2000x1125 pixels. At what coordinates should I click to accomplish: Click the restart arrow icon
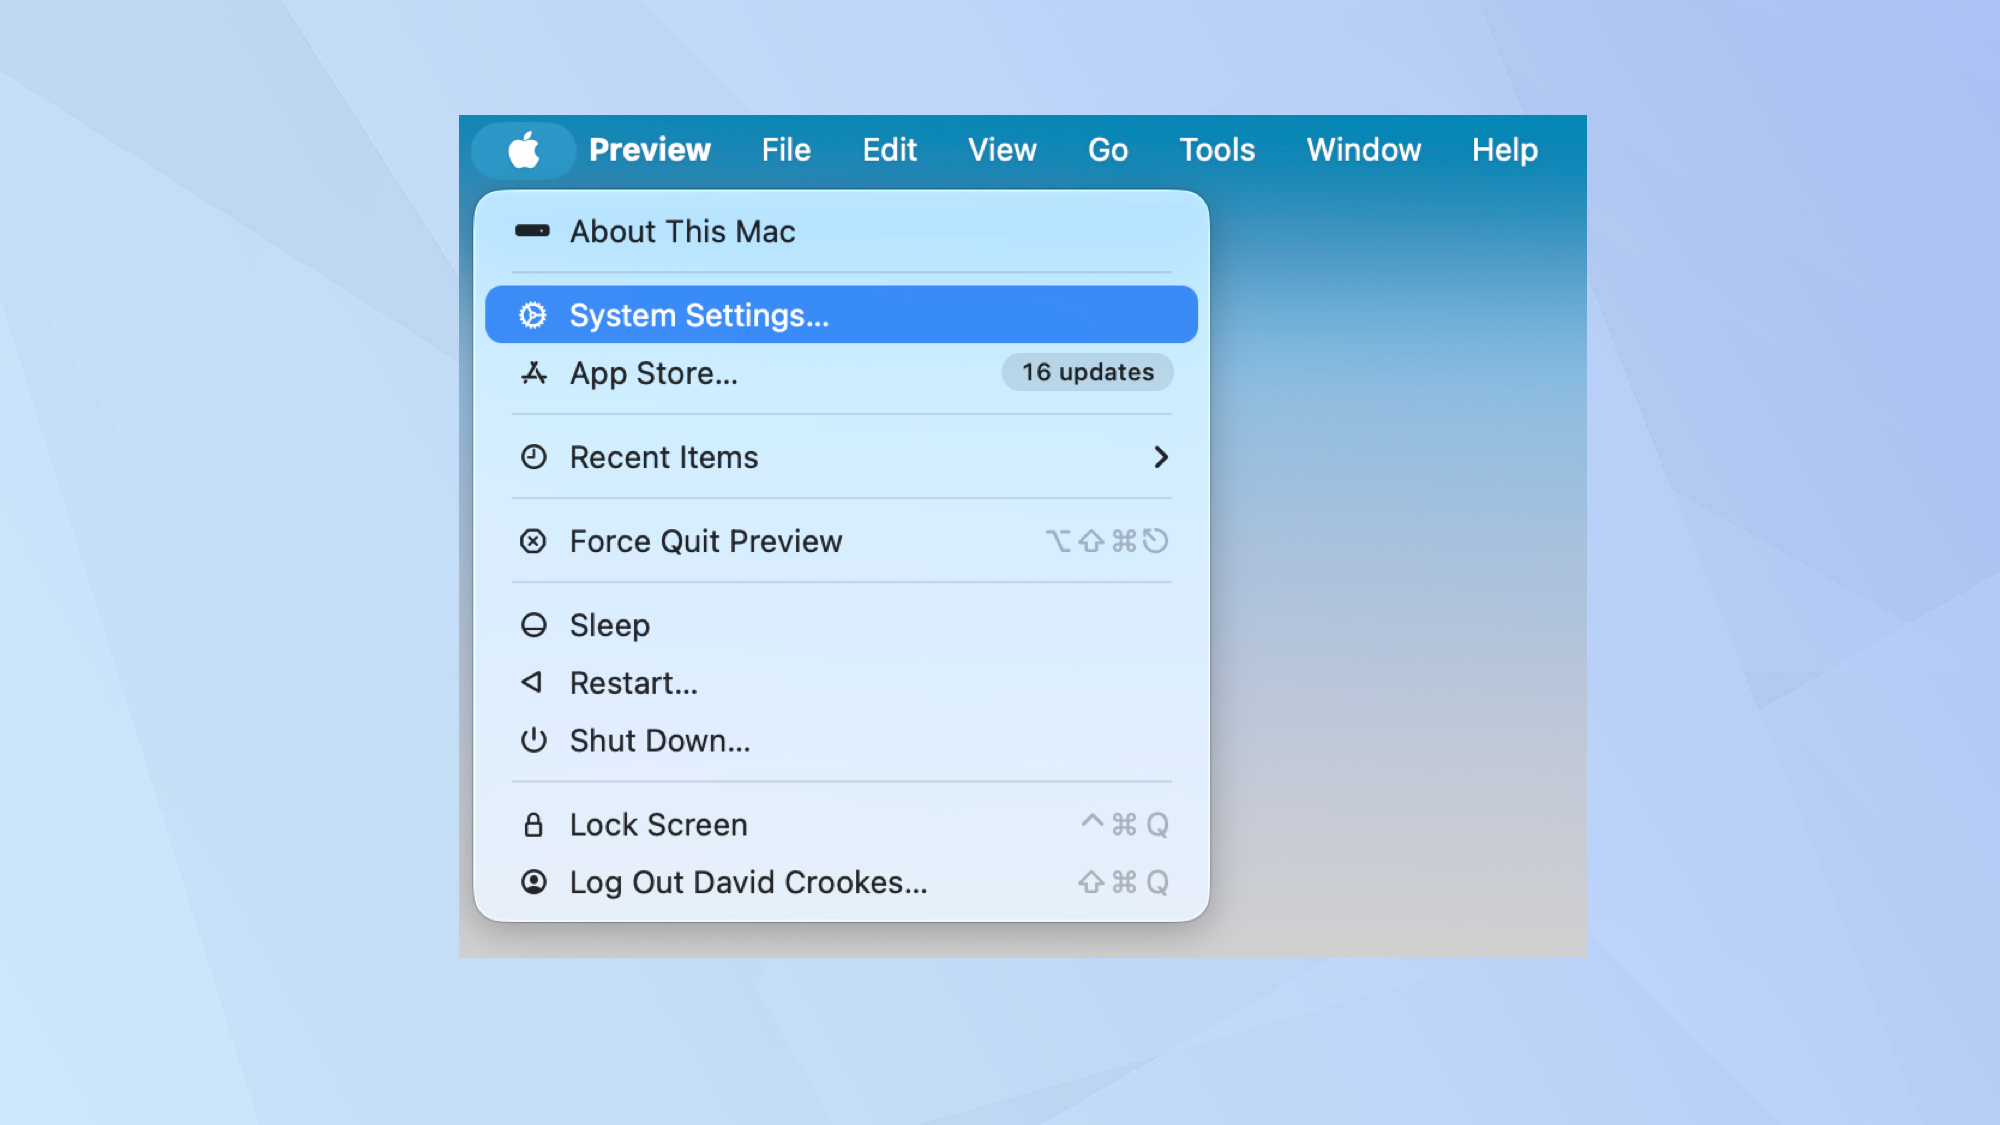tap(534, 682)
